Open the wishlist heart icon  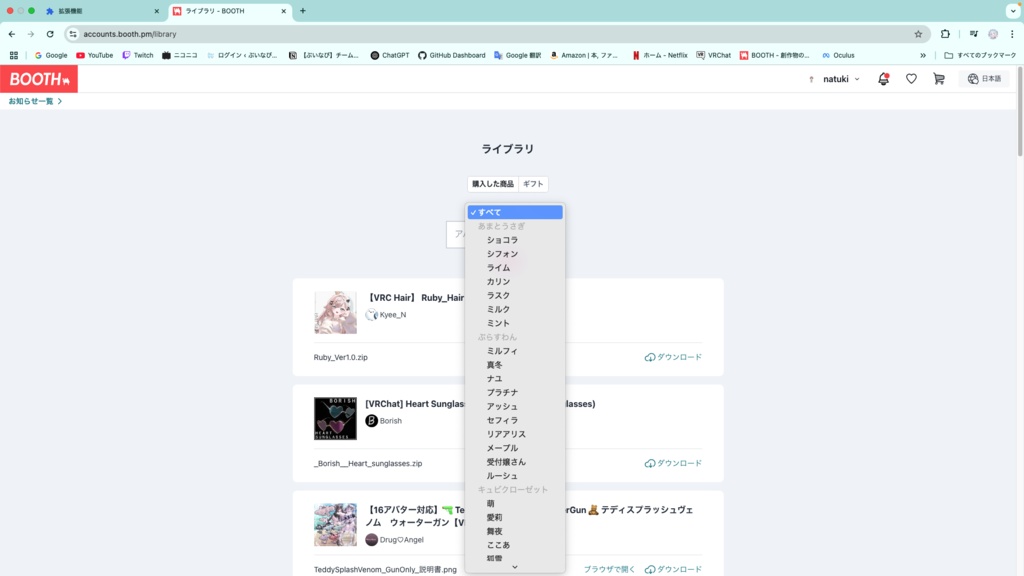point(911,78)
